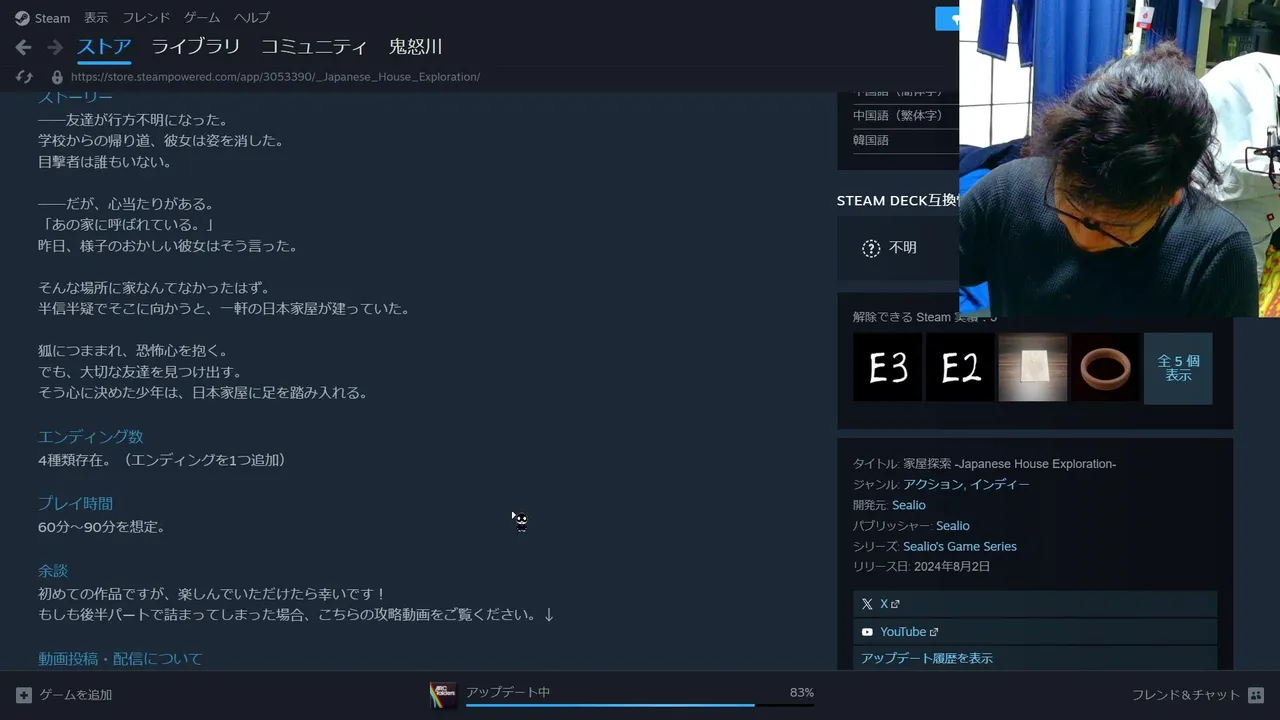Click the help question icon next to 不明
Image resolution: width=1280 pixels, height=720 pixels.
871,248
